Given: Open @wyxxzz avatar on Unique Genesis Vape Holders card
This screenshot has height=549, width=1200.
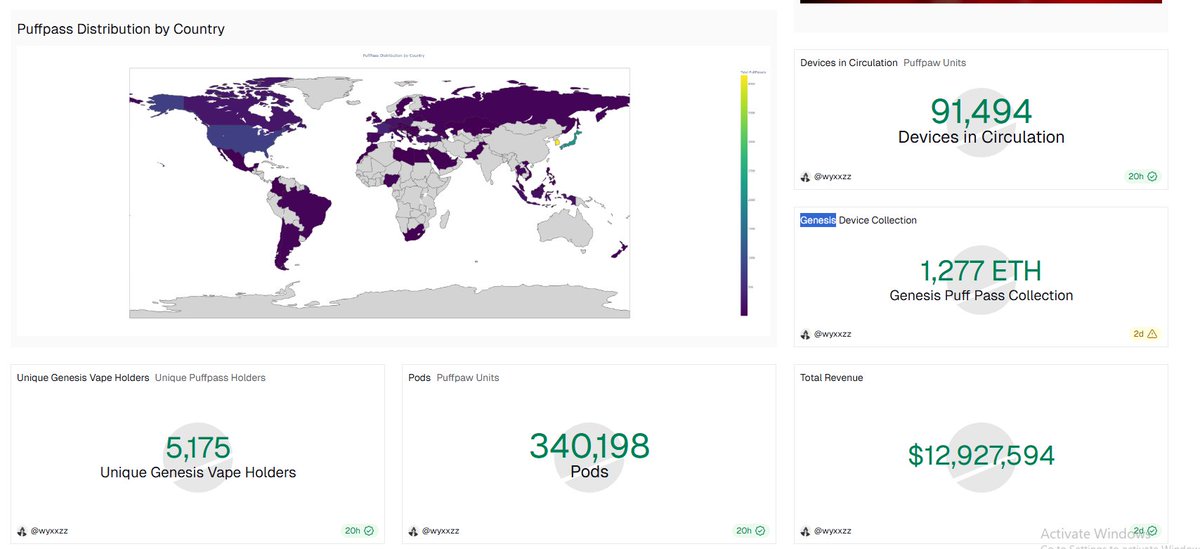Looking at the screenshot, I should click(x=22, y=531).
